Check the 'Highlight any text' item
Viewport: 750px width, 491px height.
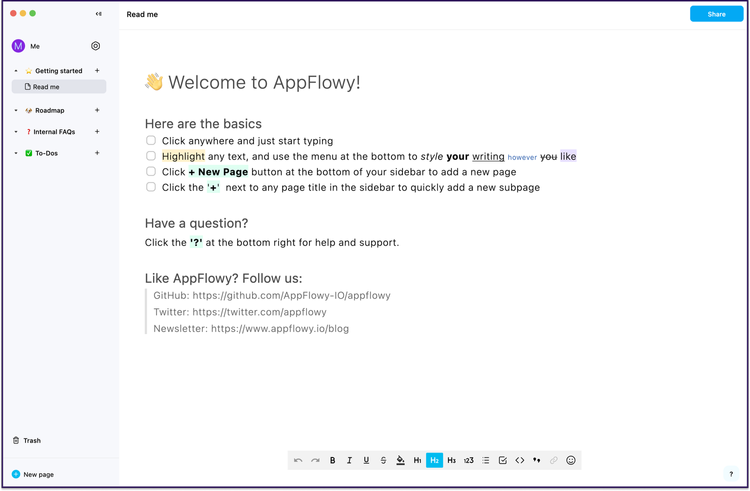(x=151, y=156)
